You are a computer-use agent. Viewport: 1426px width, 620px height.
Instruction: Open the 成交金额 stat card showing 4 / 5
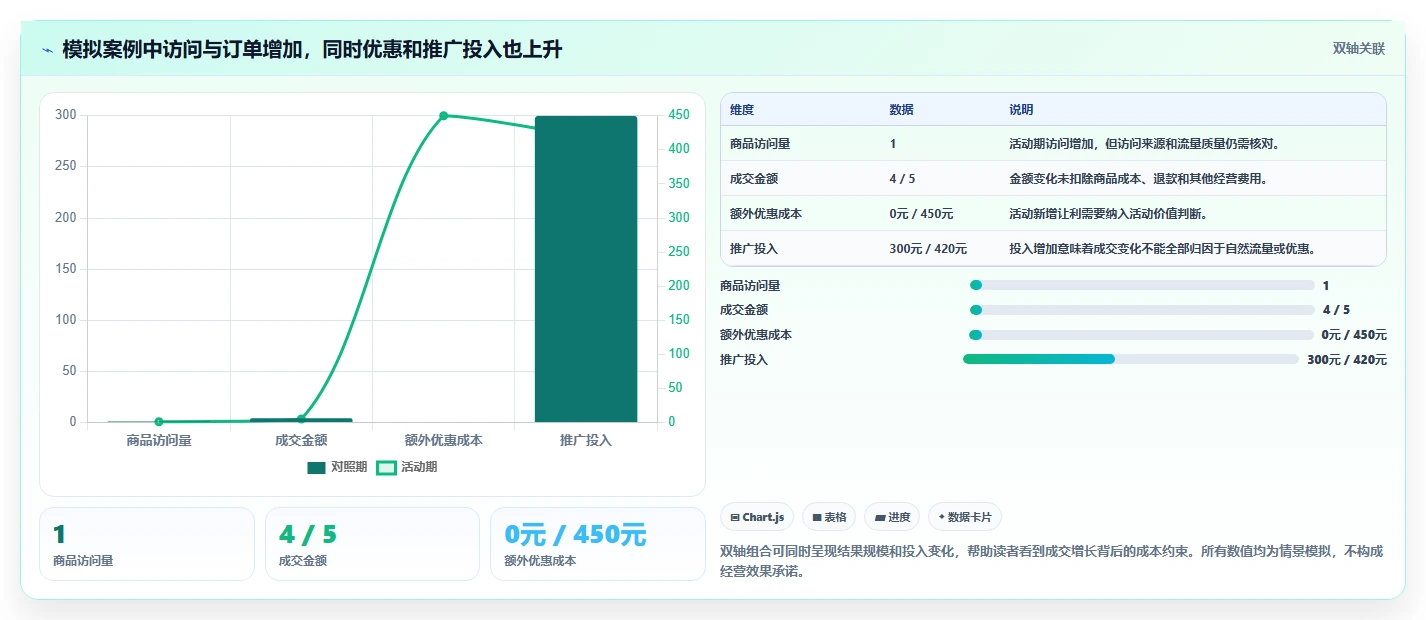click(x=373, y=544)
